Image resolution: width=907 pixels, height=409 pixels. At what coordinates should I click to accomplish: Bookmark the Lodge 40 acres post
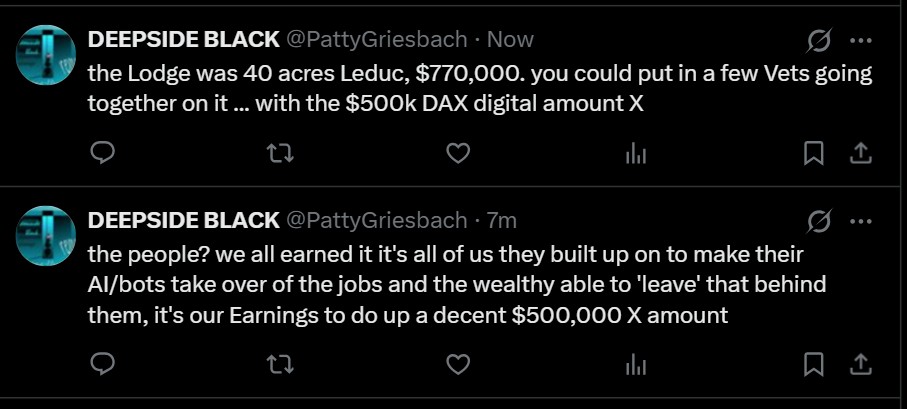[x=814, y=153]
